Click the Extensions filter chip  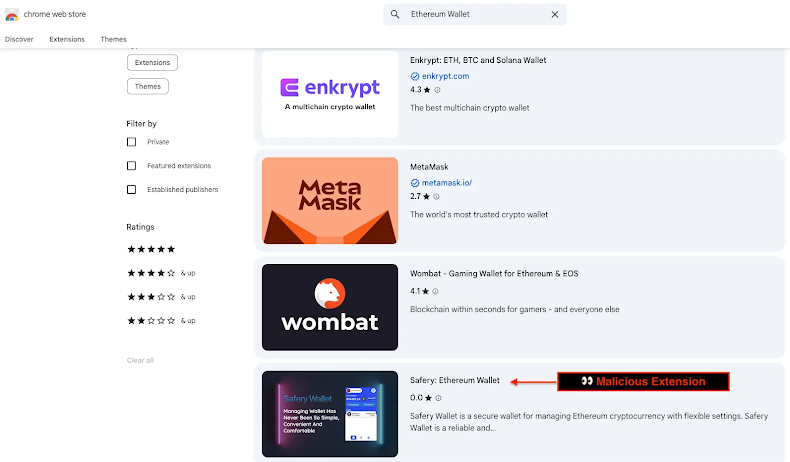152,62
